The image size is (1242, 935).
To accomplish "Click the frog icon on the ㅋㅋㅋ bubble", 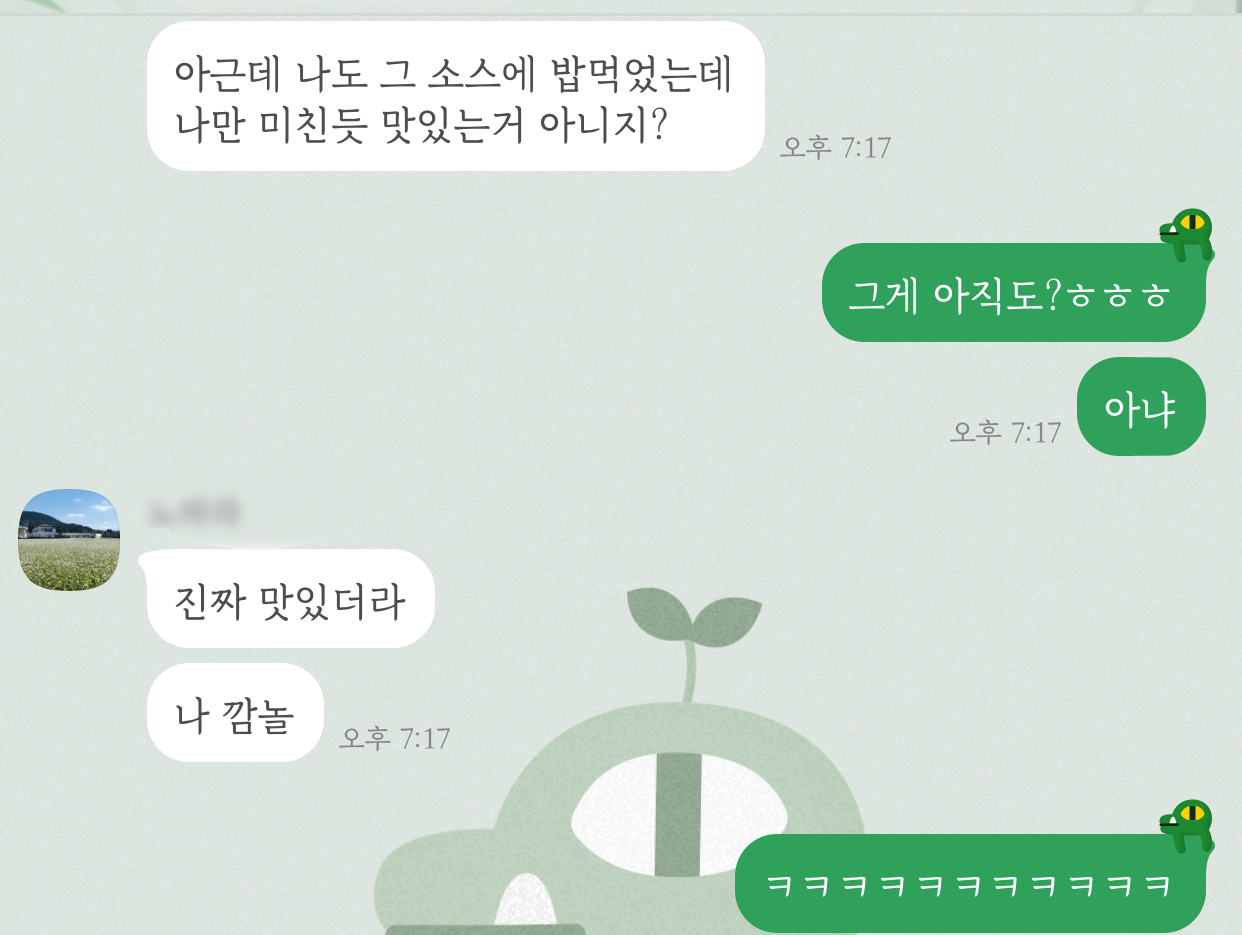I will click(x=1187, y=826).
